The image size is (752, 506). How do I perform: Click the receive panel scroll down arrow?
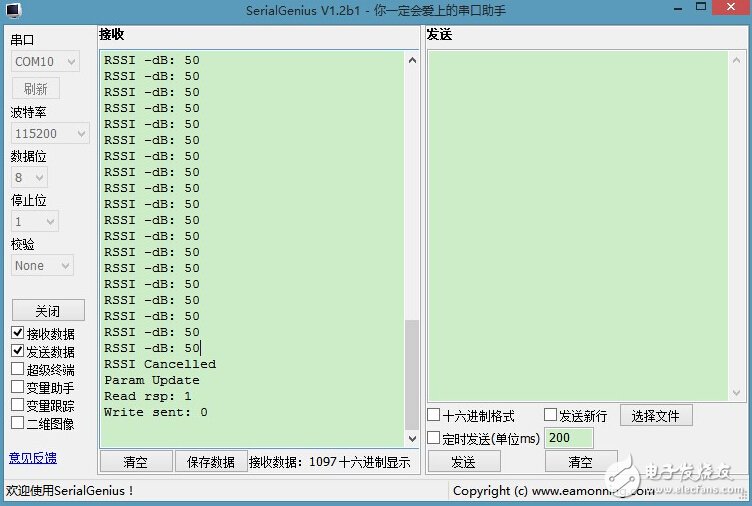point(412,438)
